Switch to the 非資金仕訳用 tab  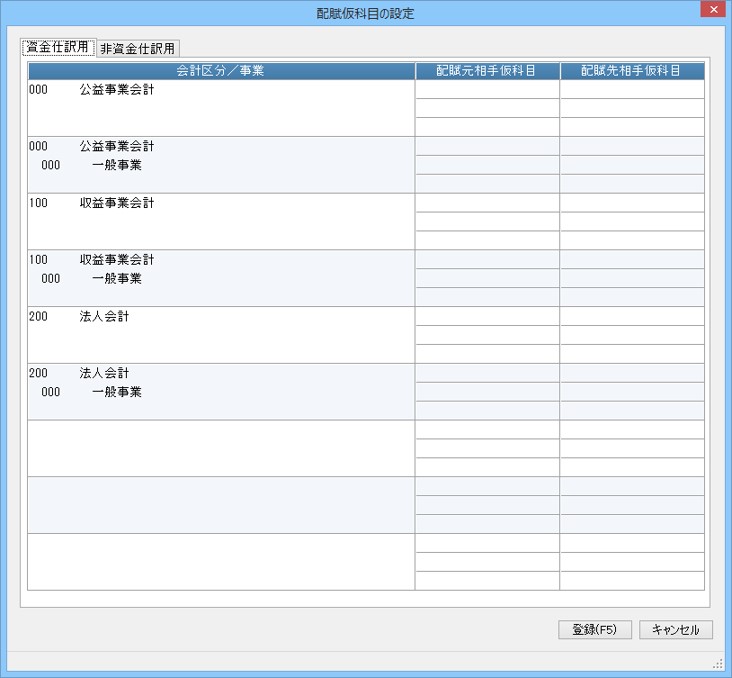point(138,48)
